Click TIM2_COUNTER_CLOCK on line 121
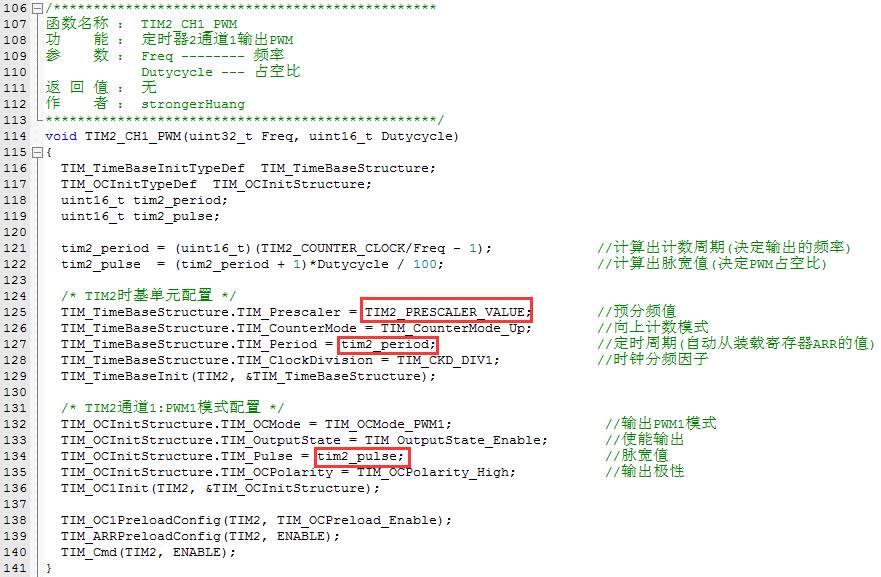Viewport: 881px width, 577px height. [332, 248]
